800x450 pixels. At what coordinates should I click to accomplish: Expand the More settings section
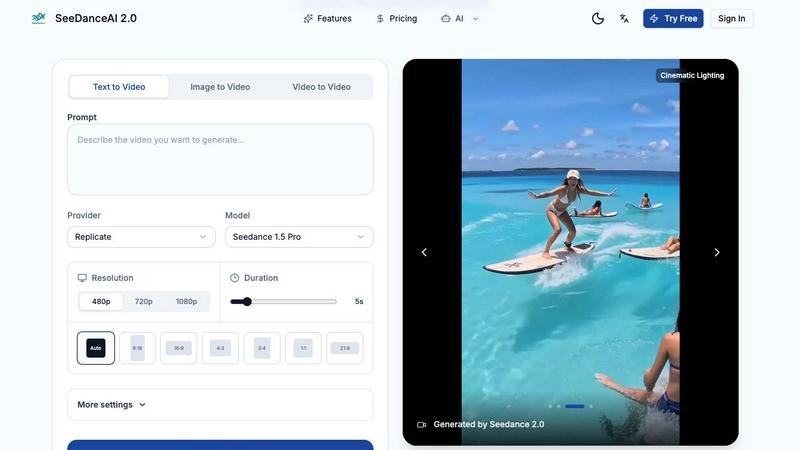click(112, 405)
